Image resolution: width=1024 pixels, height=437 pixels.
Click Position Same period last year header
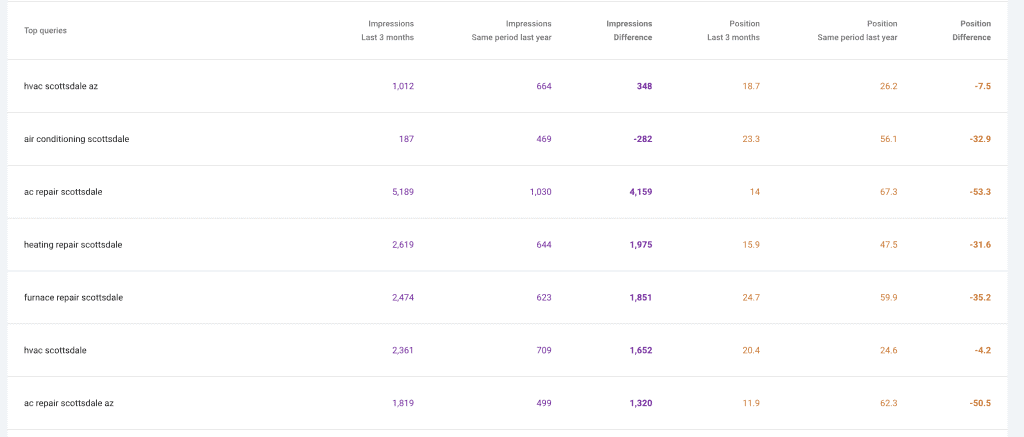(x=857, y=31)
